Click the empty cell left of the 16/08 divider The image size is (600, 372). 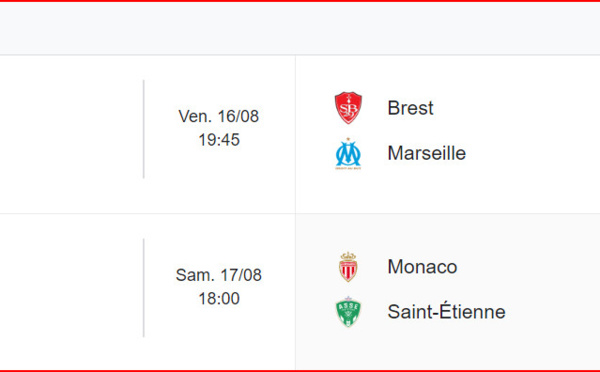71,134
